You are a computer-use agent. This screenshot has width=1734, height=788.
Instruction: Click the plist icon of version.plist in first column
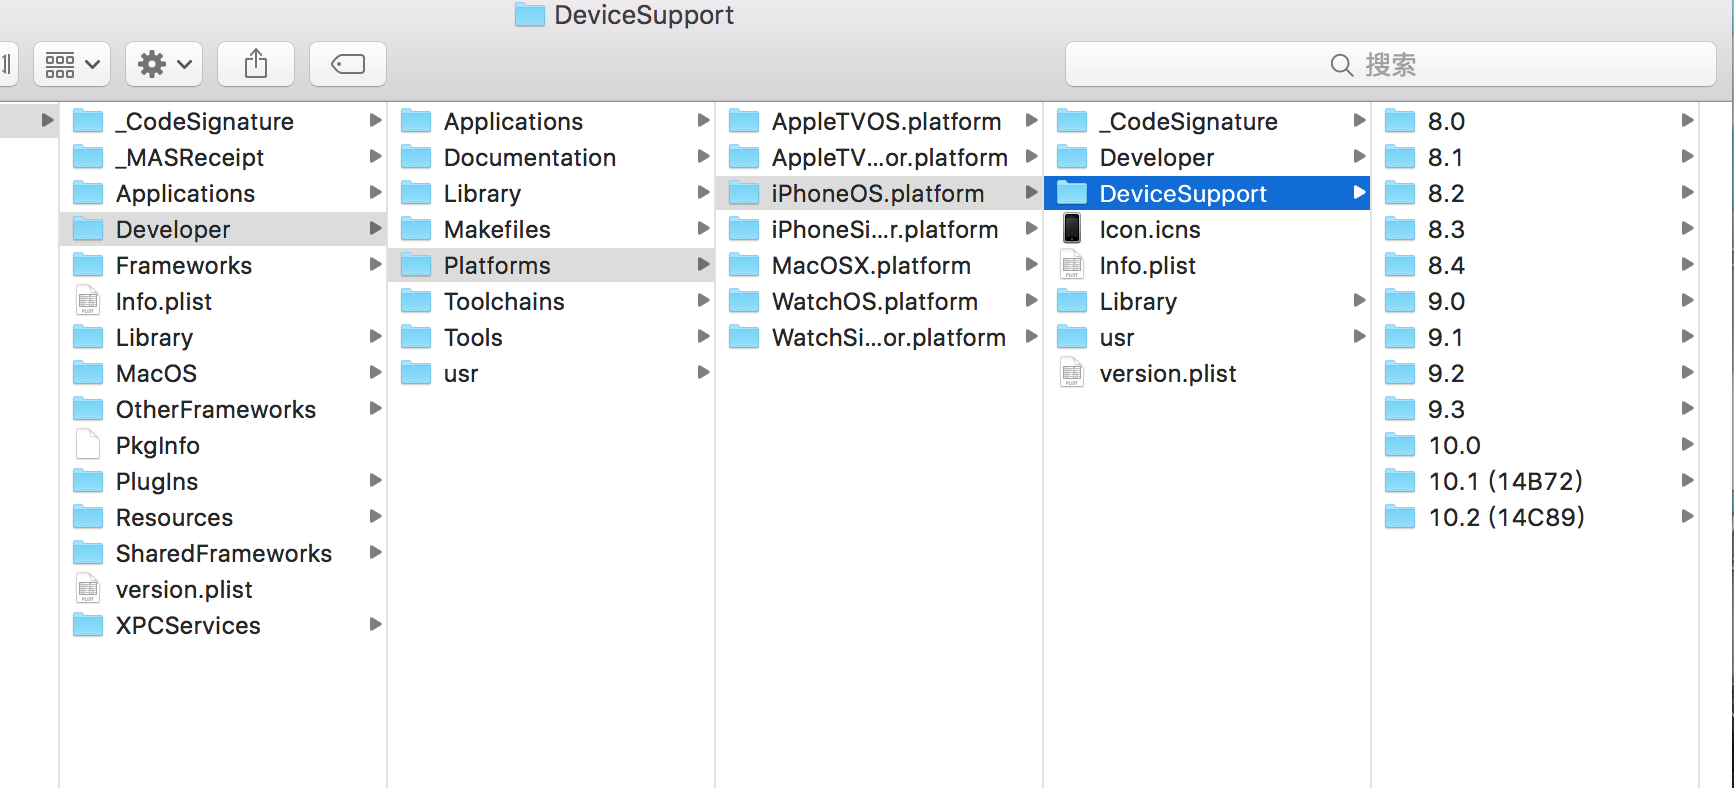click(88, 589)
